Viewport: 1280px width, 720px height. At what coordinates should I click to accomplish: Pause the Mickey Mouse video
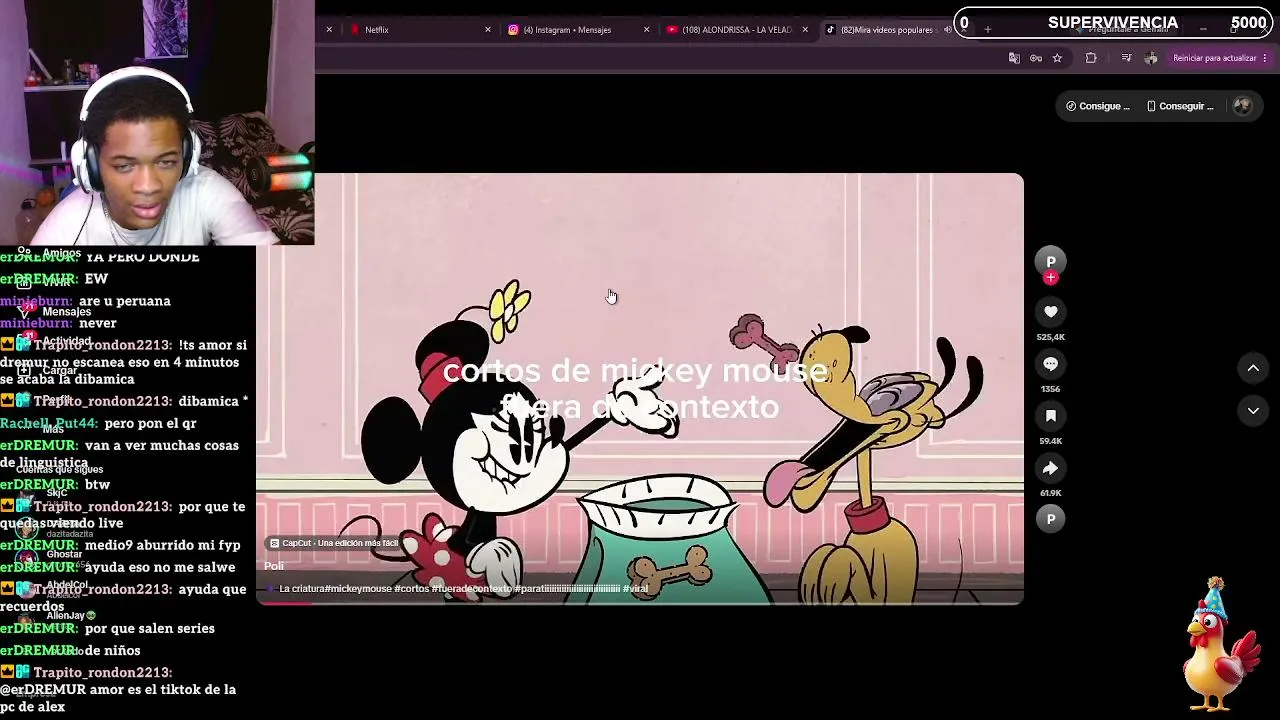640,389
